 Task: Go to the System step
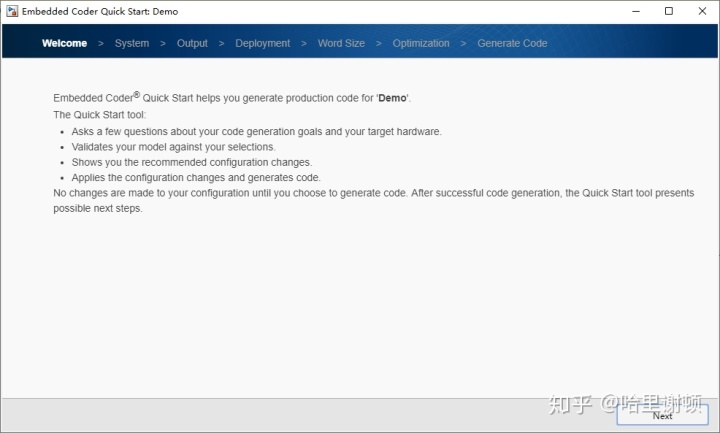[132, 43]
